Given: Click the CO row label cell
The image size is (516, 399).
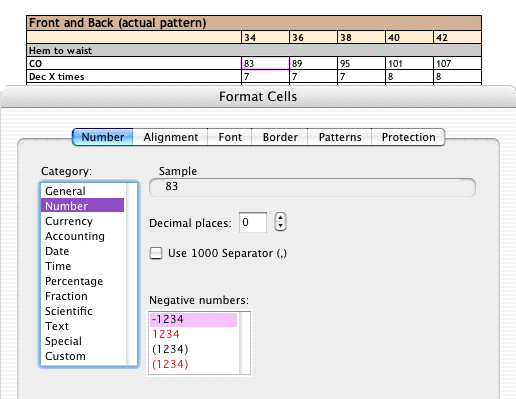Looking at the screenshot, I should pos(134,63).
